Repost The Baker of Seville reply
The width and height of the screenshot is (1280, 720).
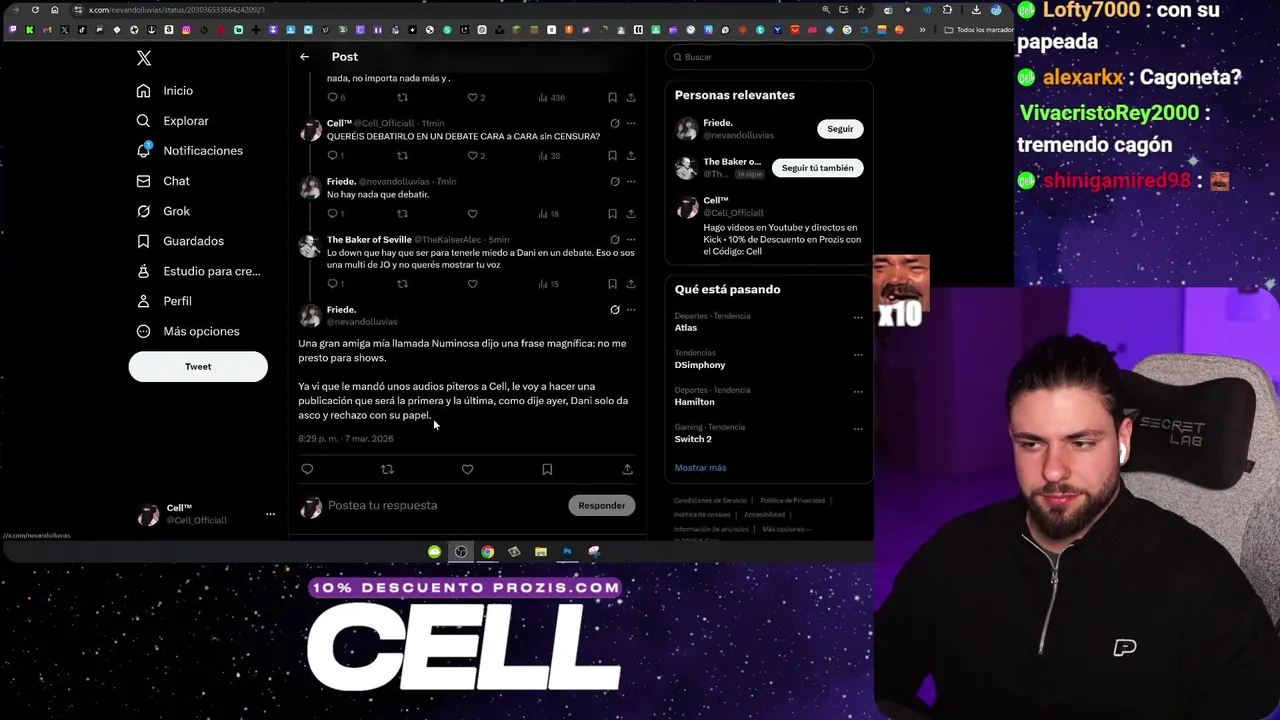coord(402,284)
